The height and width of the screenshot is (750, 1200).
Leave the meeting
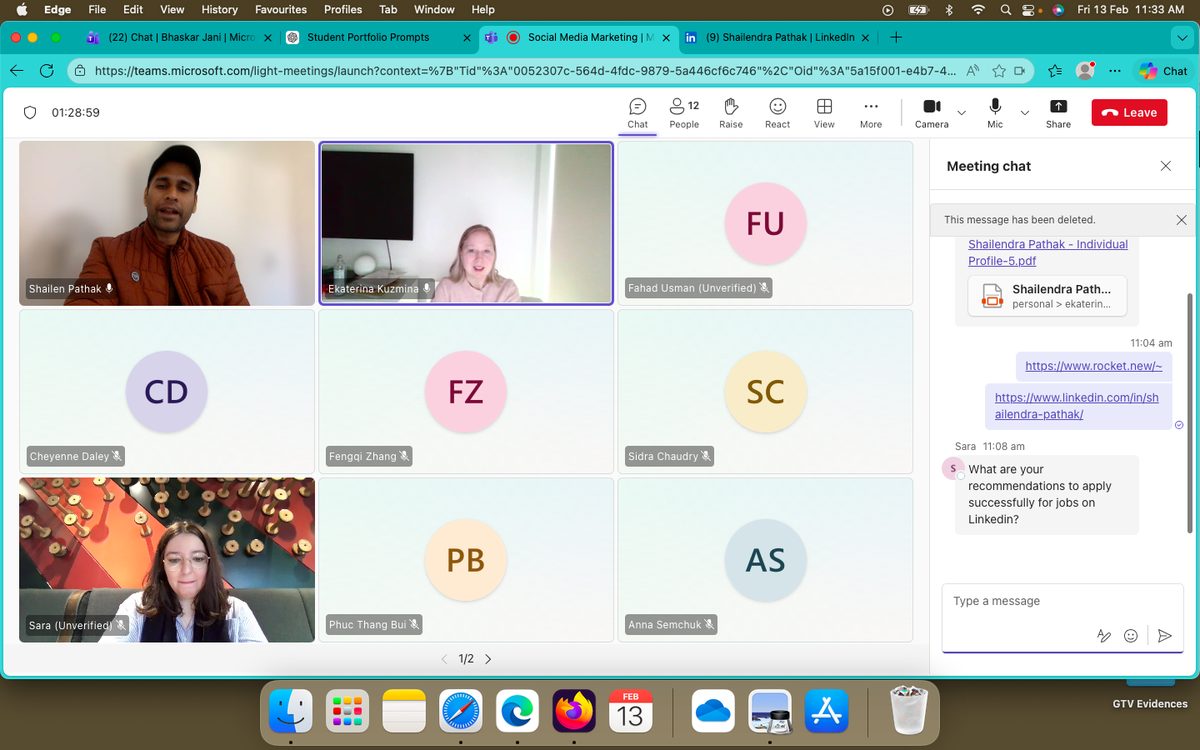pyautogui.click(x=1129, y=113)
